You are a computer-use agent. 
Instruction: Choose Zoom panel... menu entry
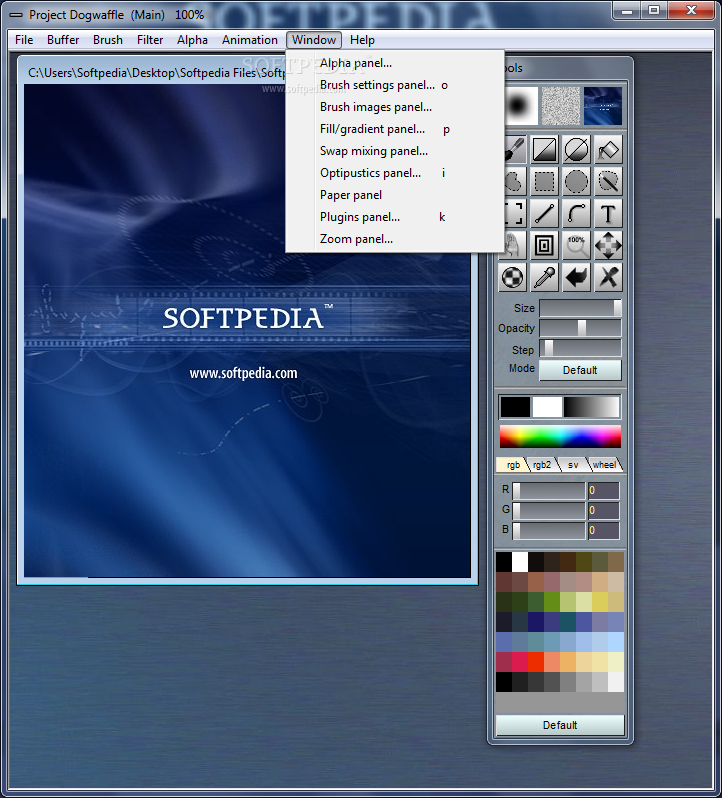tap(395, 239)
